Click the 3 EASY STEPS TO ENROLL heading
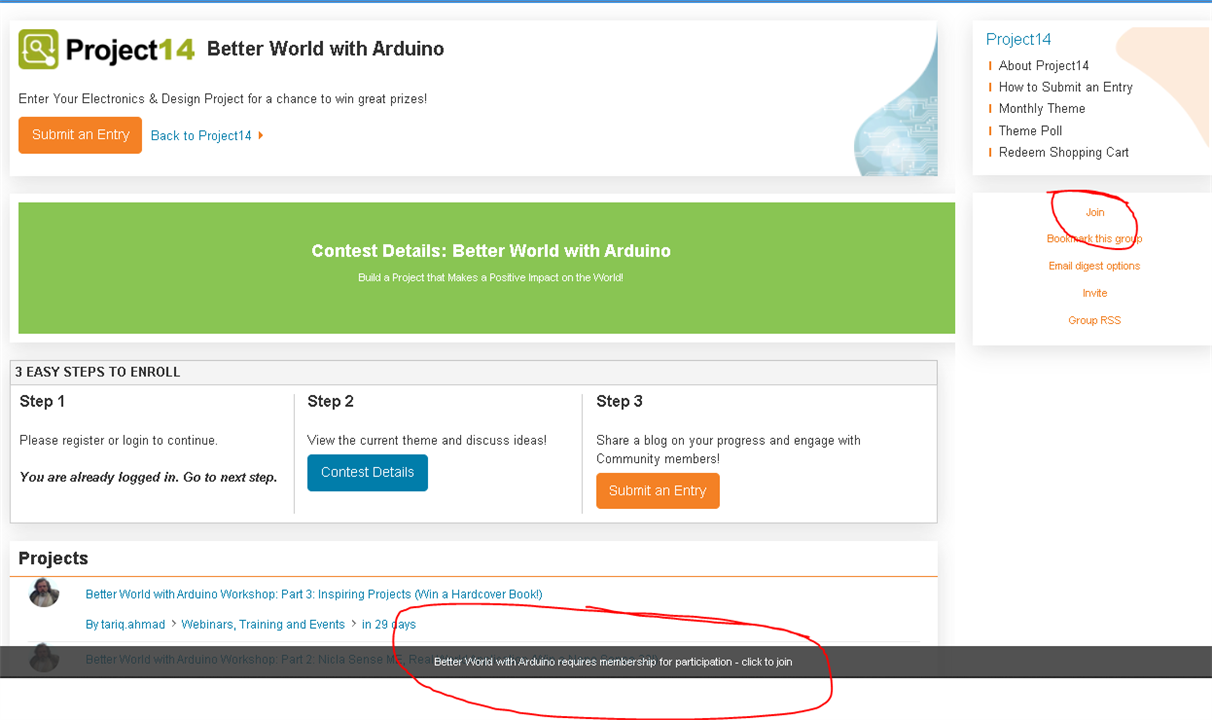Viewport: 1212px width, 720px height. tap(97, 372)
